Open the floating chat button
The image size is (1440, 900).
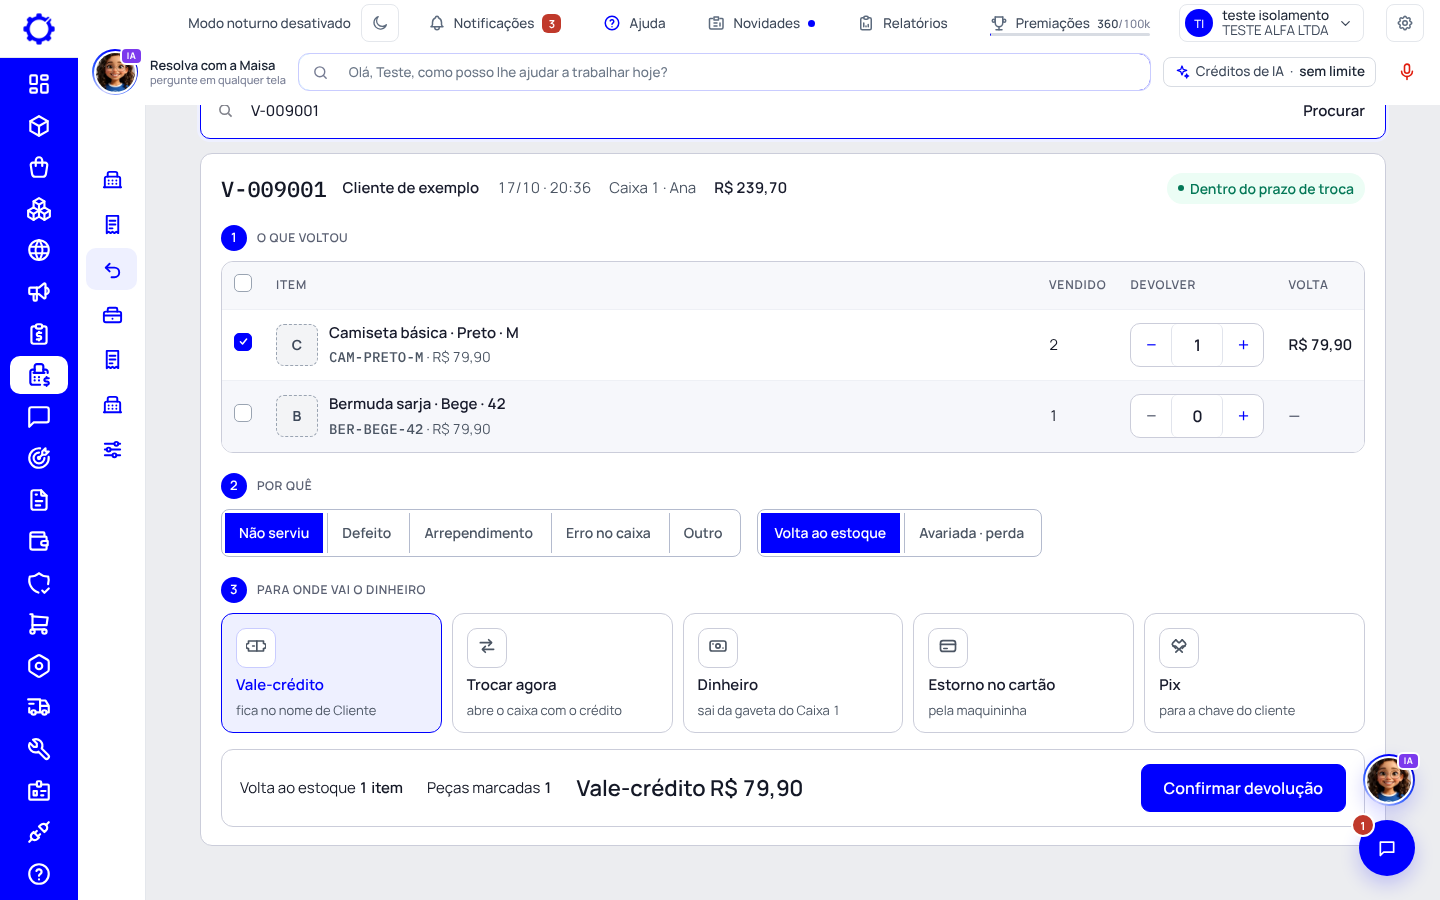pyautogui.click(x=1387, y=848)
